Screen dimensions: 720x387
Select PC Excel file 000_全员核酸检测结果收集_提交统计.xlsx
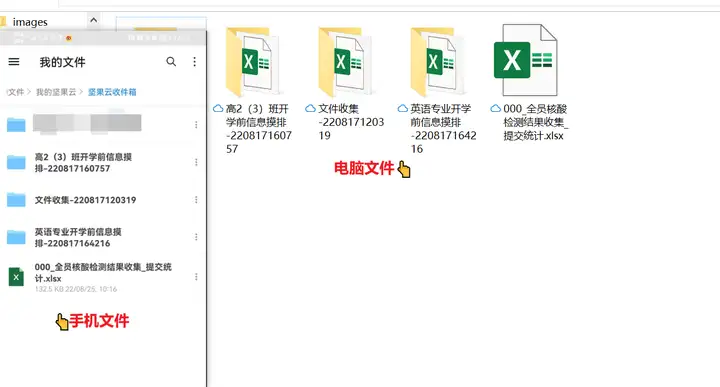(526, 60)
